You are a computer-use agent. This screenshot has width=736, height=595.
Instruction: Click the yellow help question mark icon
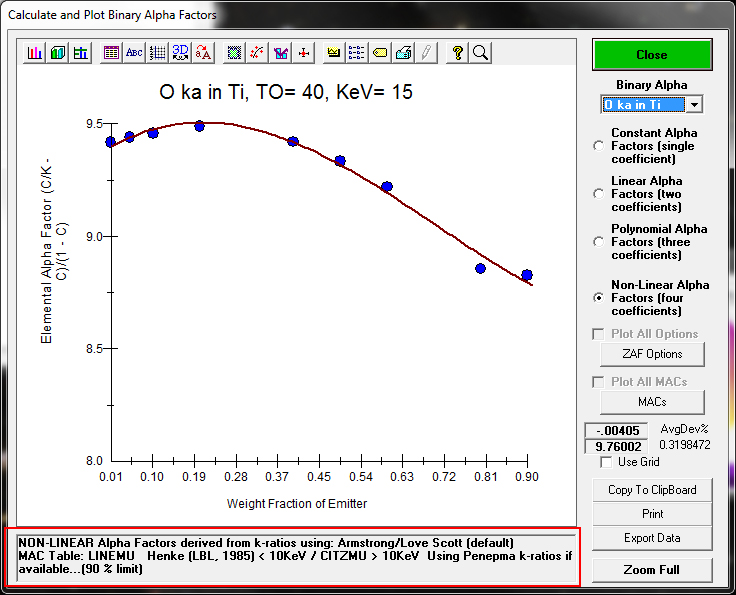point(457,53)
